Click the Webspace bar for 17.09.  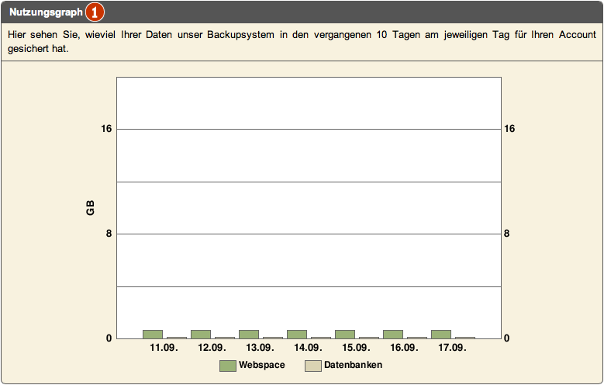click(x=441, y=334)
